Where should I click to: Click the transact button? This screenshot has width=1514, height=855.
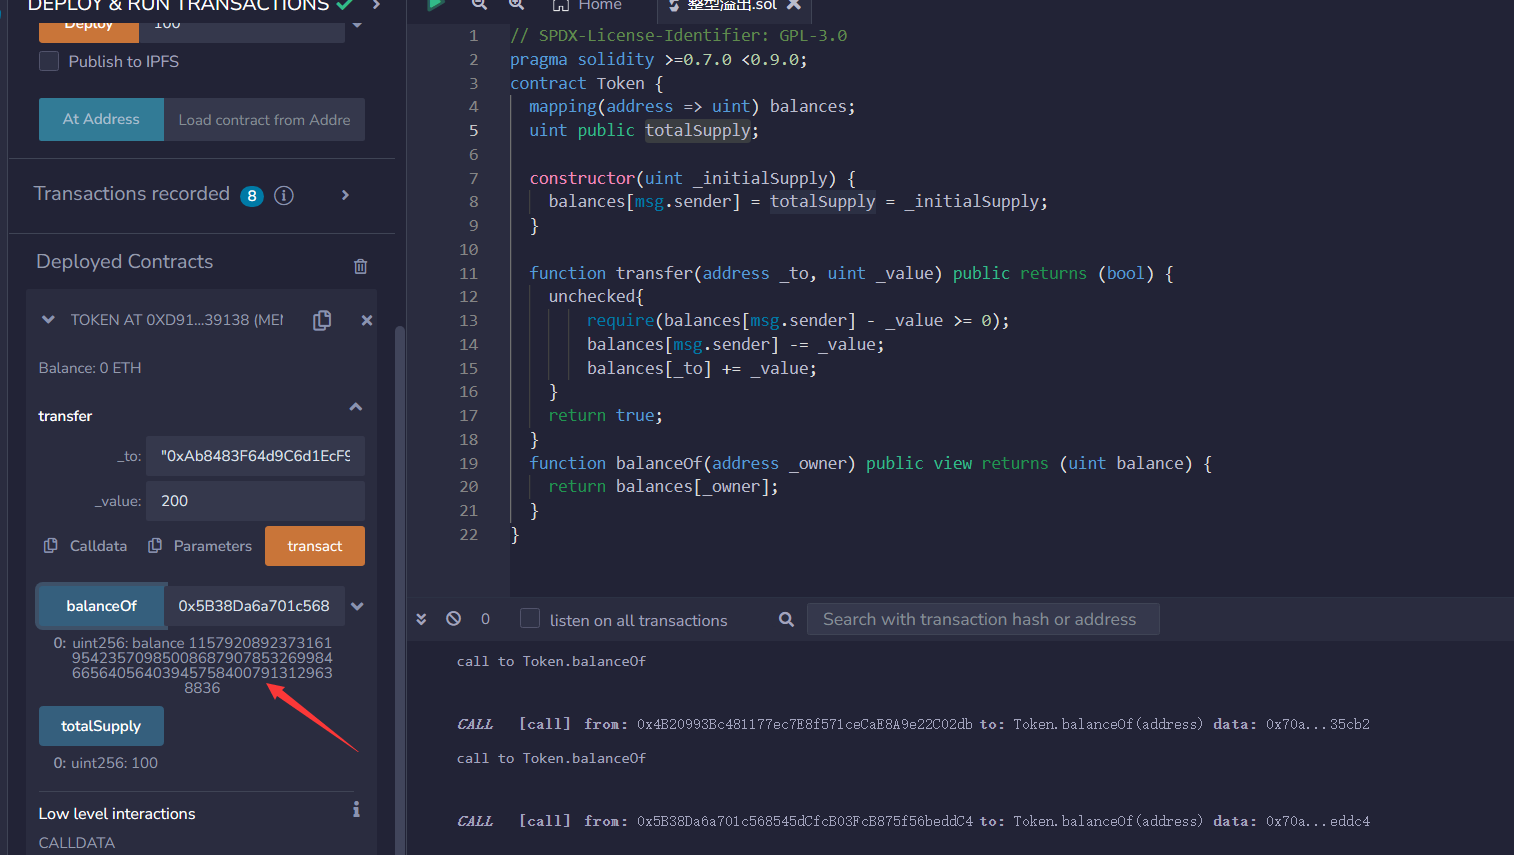[314, 546]
